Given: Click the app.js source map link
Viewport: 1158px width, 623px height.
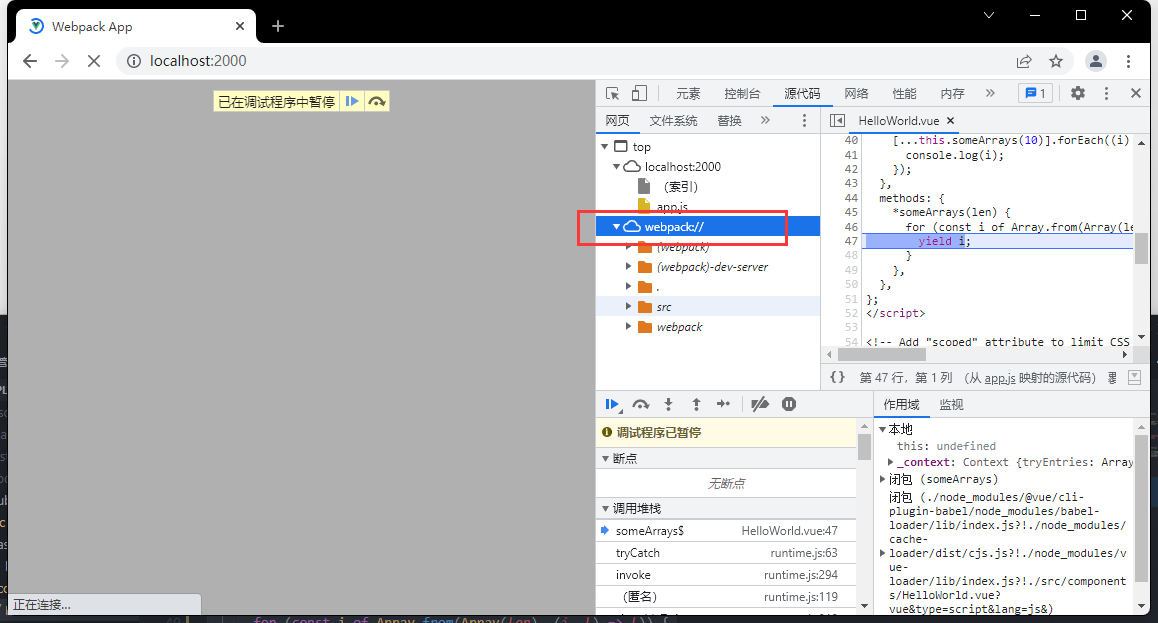Looking at the screenshot, I should pos(1000,378).
